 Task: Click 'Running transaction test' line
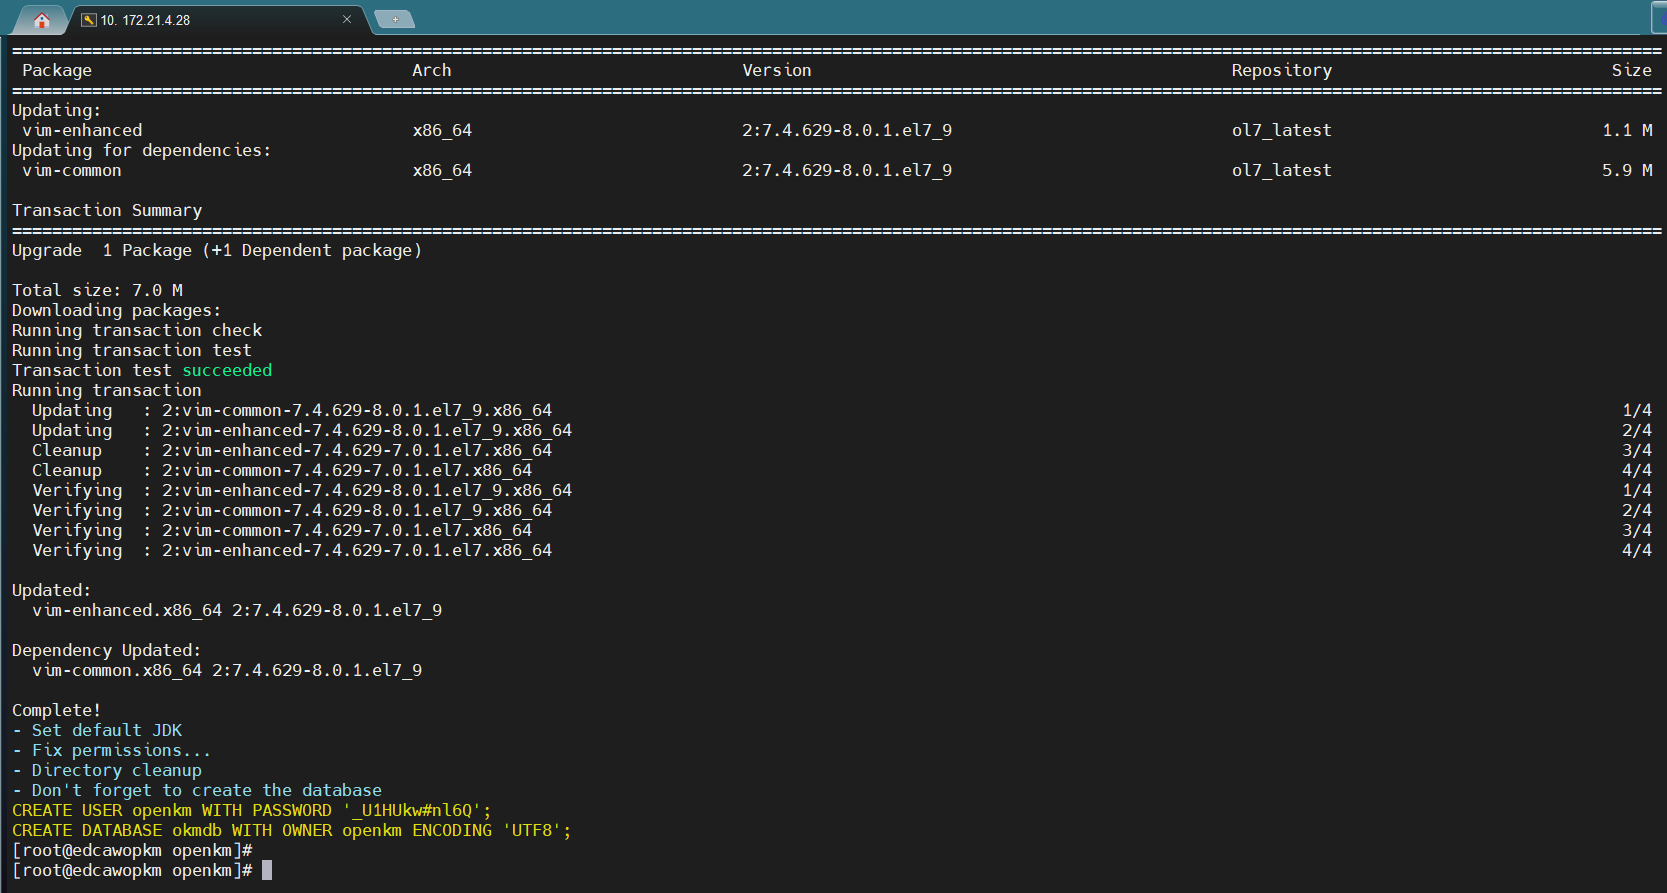(132, 350)
